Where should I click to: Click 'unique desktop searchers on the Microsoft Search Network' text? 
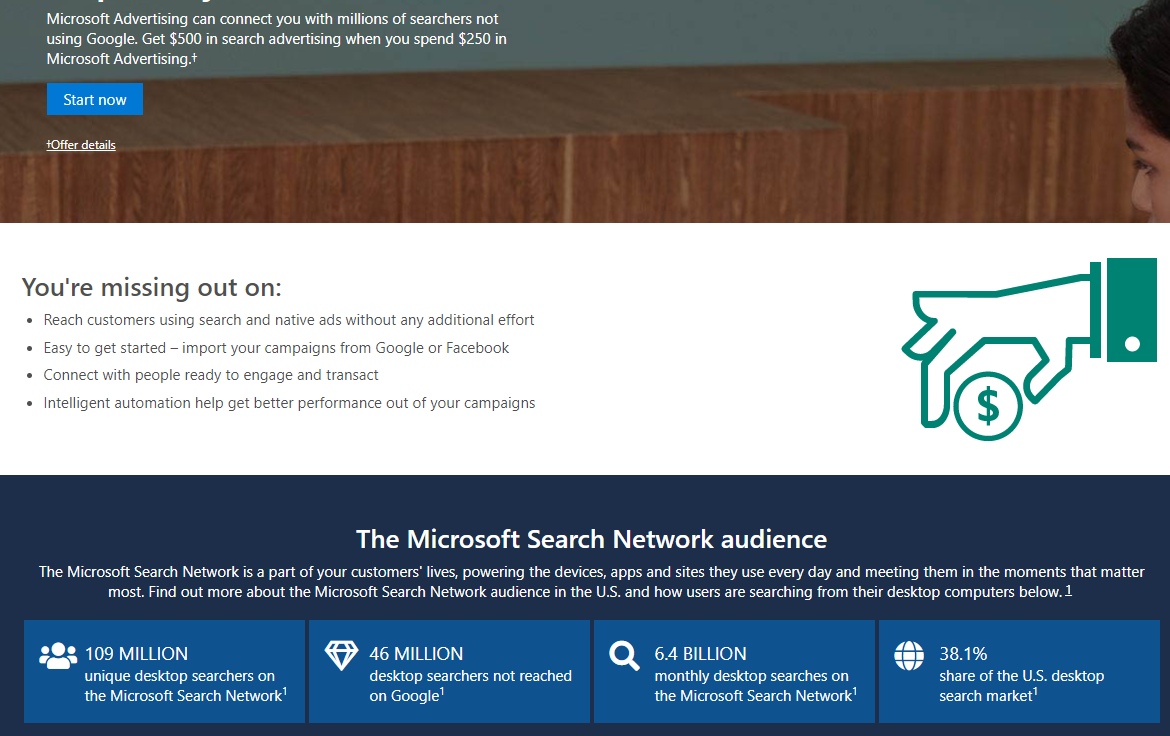click(x=185, y=686)
